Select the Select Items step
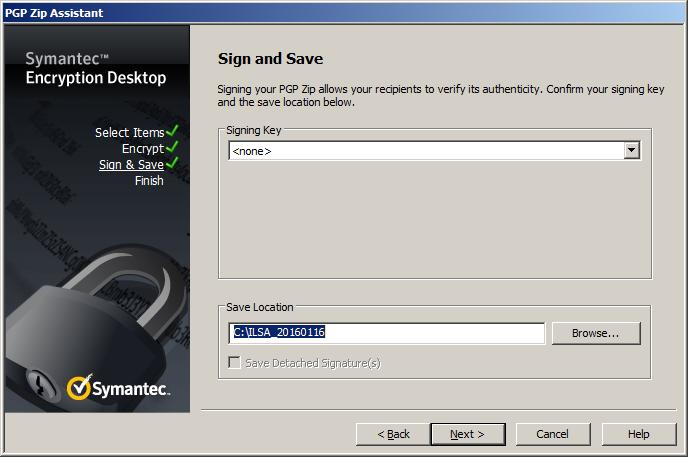688x457 pixels. click(129, 132)
